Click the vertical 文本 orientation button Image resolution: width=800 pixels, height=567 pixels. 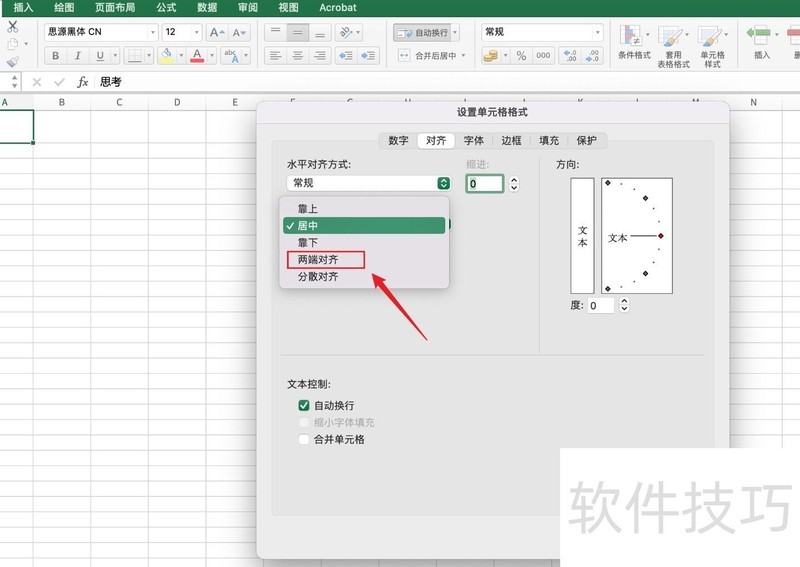pyautogui.click(x=582, y=236)
